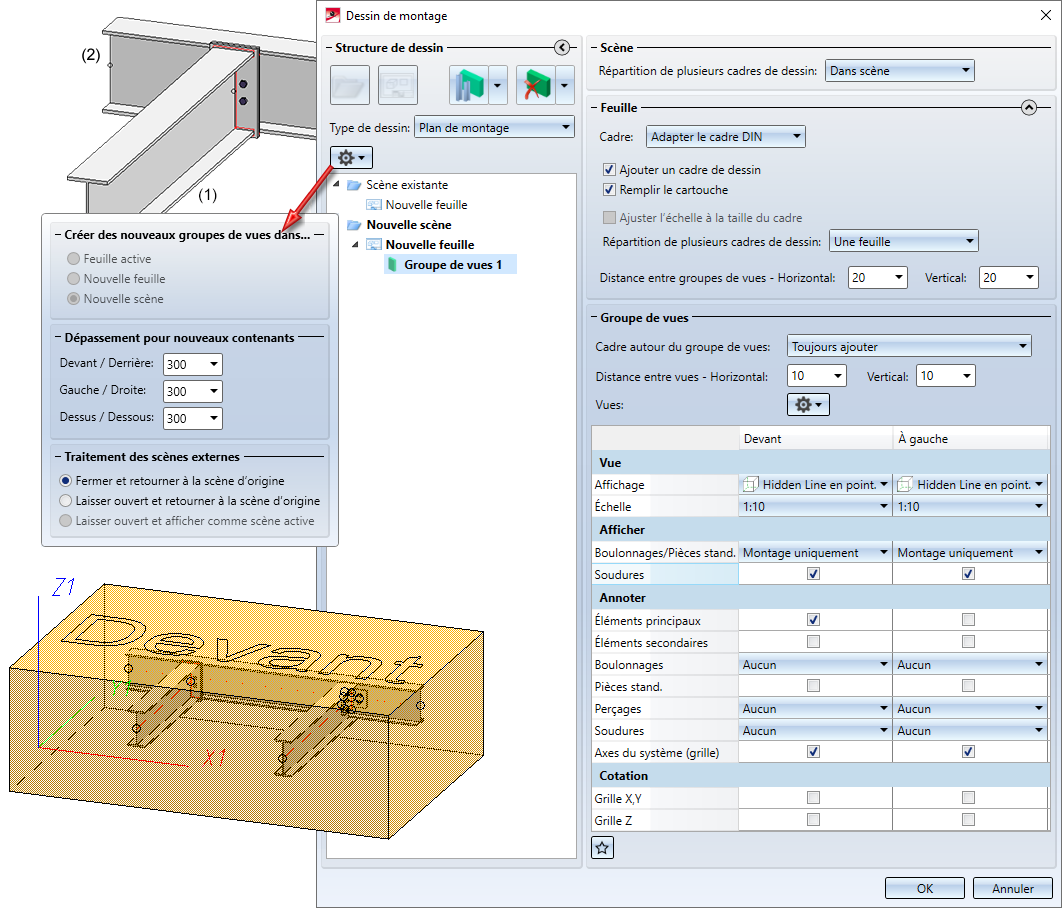Click the delete view group icon
Image resolution: width=1062 pixels, height=908 pixels.
tap(534, 86)
